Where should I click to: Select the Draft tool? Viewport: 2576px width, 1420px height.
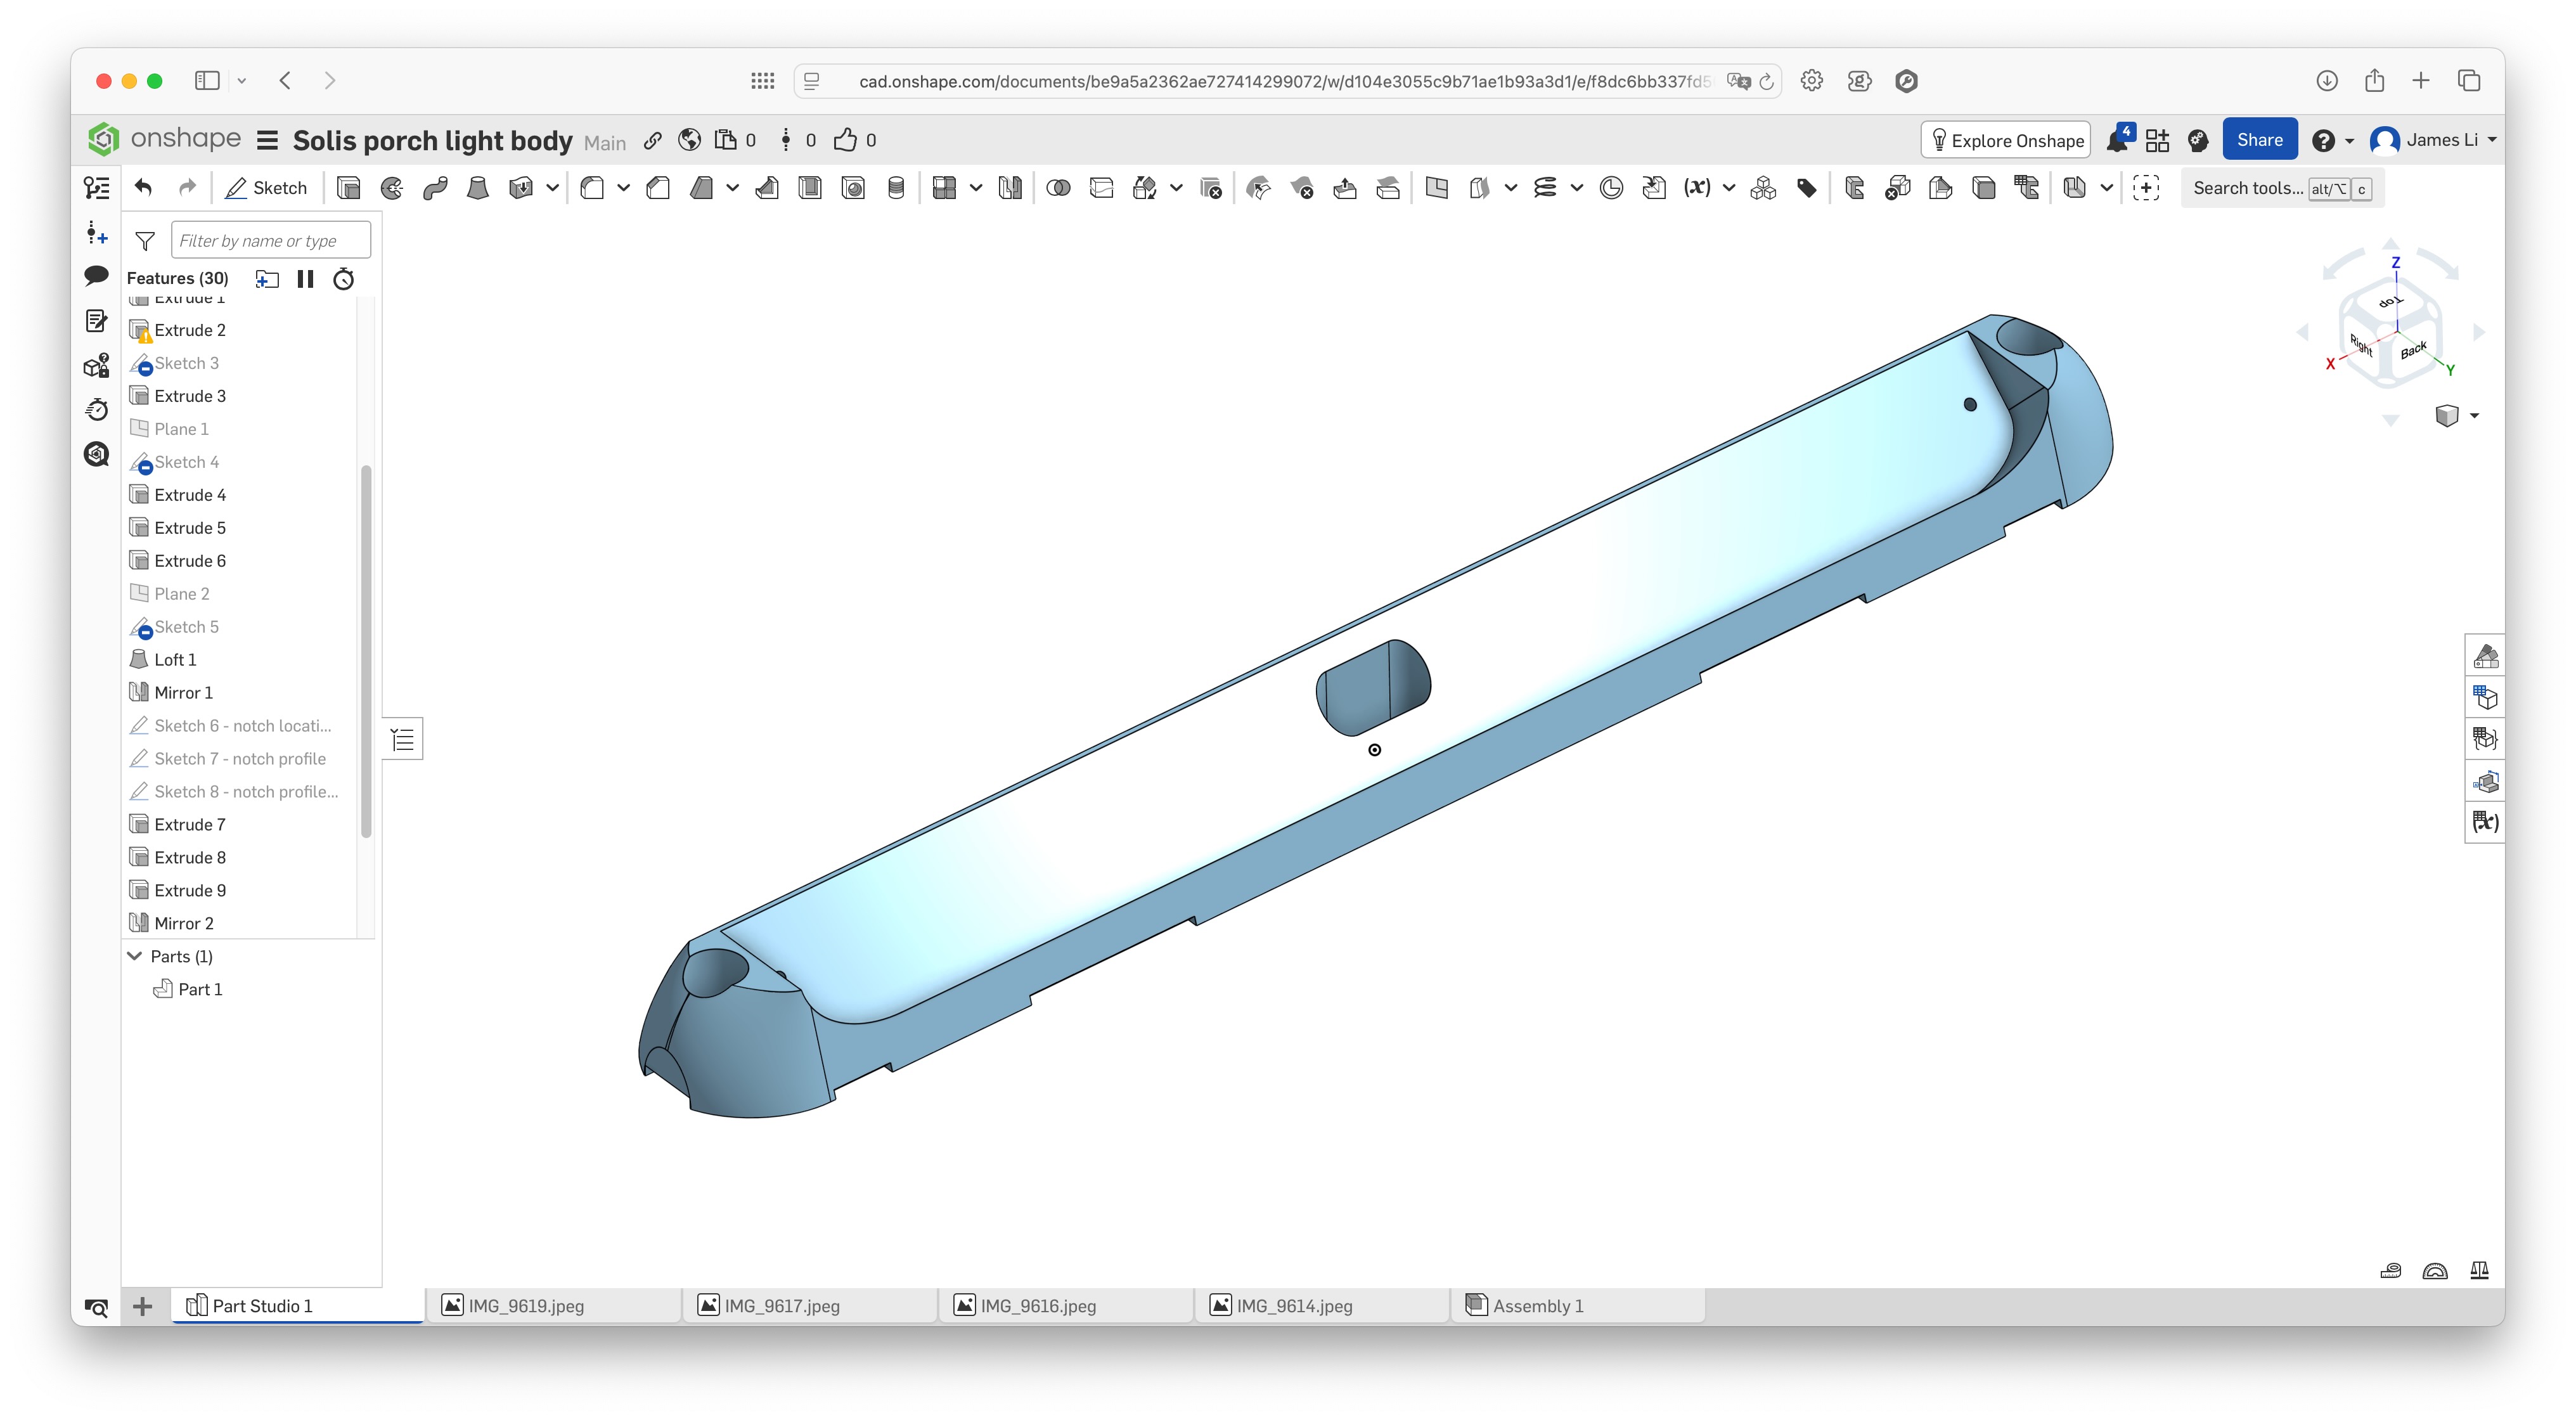(x=701, y=188)
